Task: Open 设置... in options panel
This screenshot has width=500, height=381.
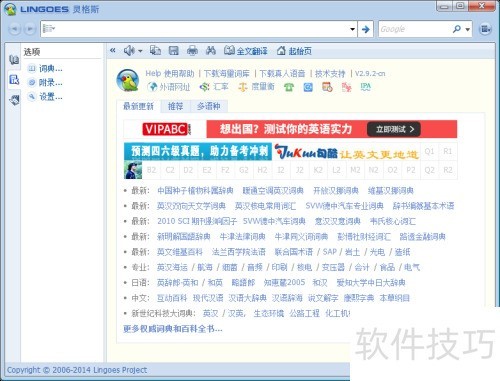Action: 45,97
